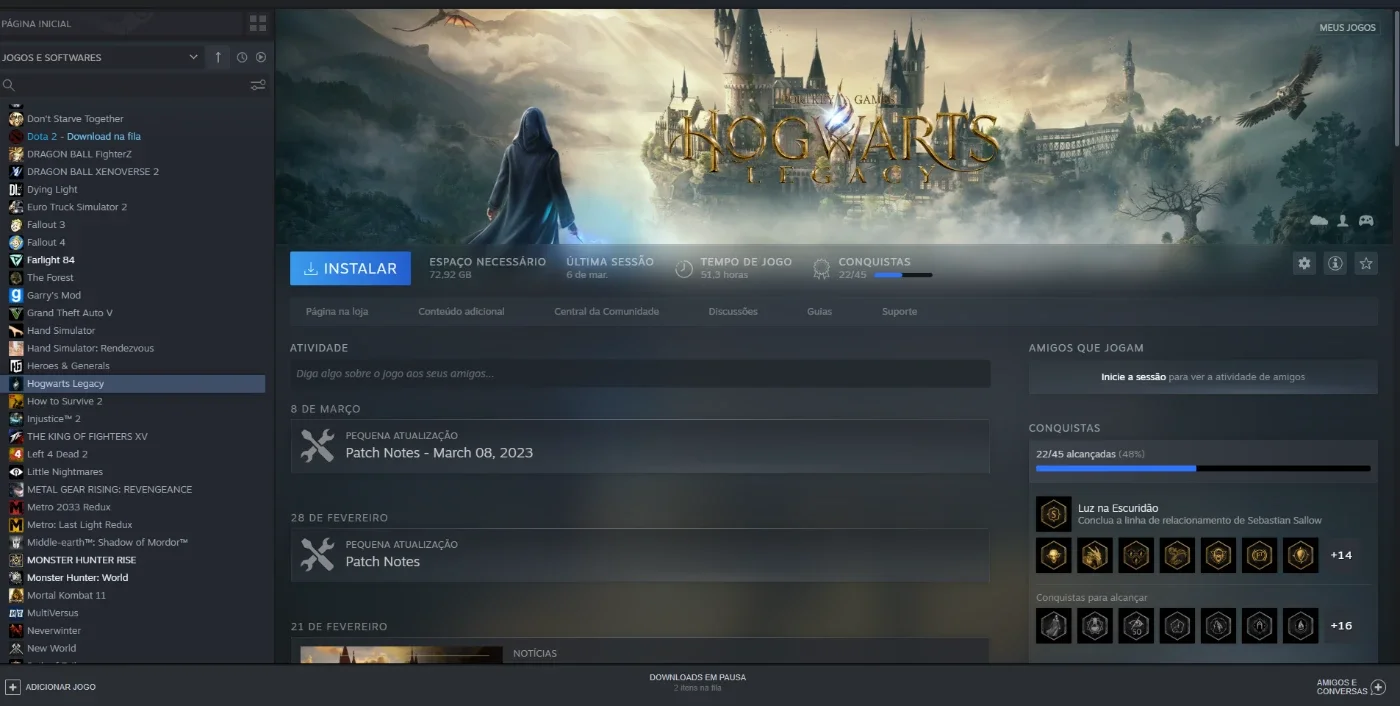The width and height of the screenshot is (1400, 706).
Task: Open the game settings gear icon
Action: click(1304, 264)
